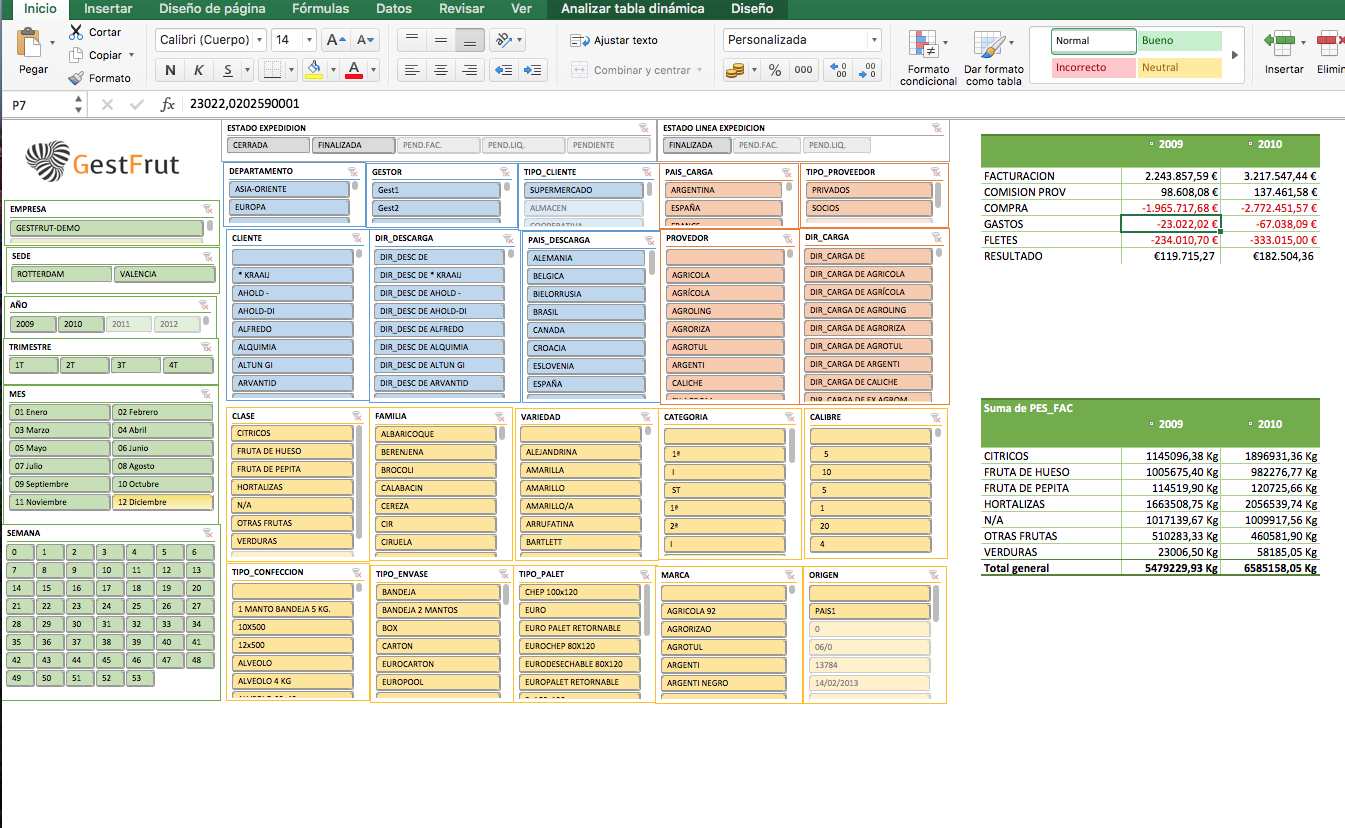Image resolution: width=1345 pixels, height=828 pixels.
Task: Toggle the 2009 year slicer button
Action: click(x=32, y=324)
